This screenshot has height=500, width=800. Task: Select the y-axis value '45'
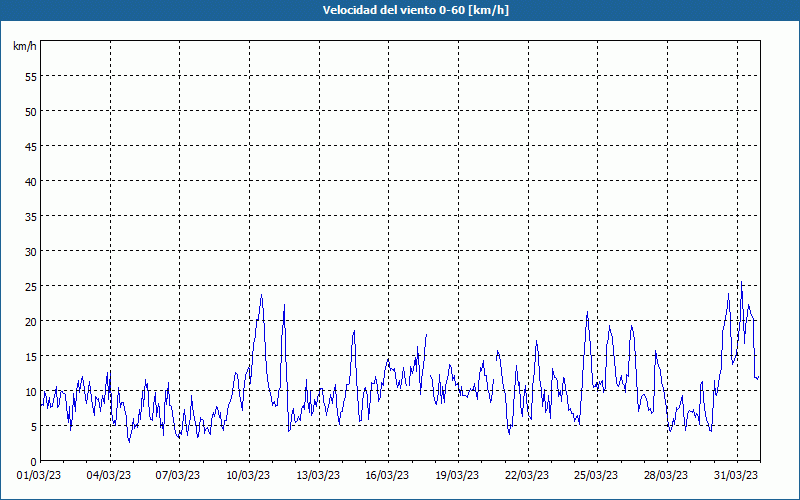31,146
